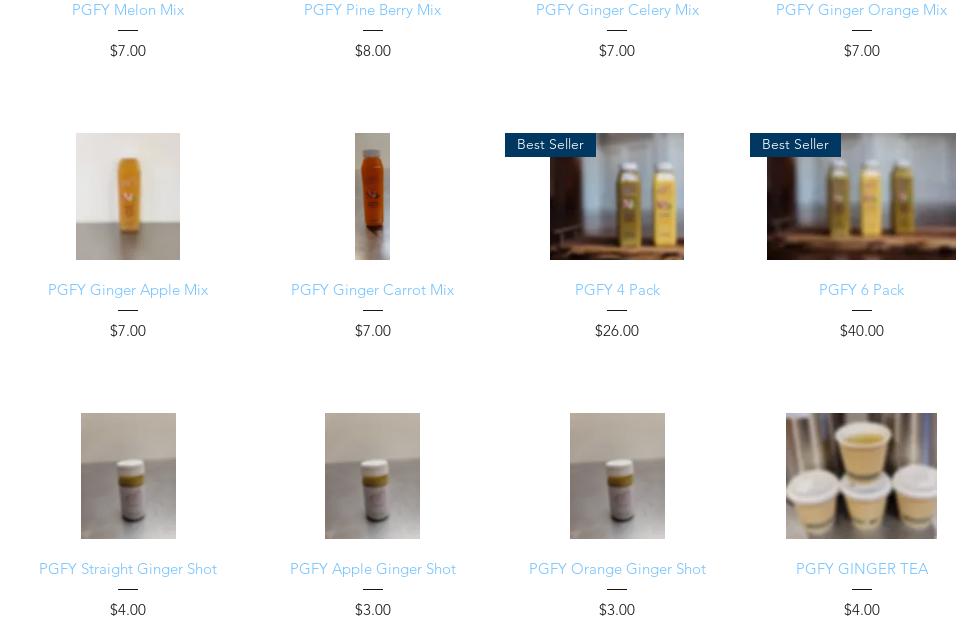Viewport: 965px width, 625px height.
Task: Go to PGFY Ginger Carrot Mix title link
Action: tap(372, 290)
